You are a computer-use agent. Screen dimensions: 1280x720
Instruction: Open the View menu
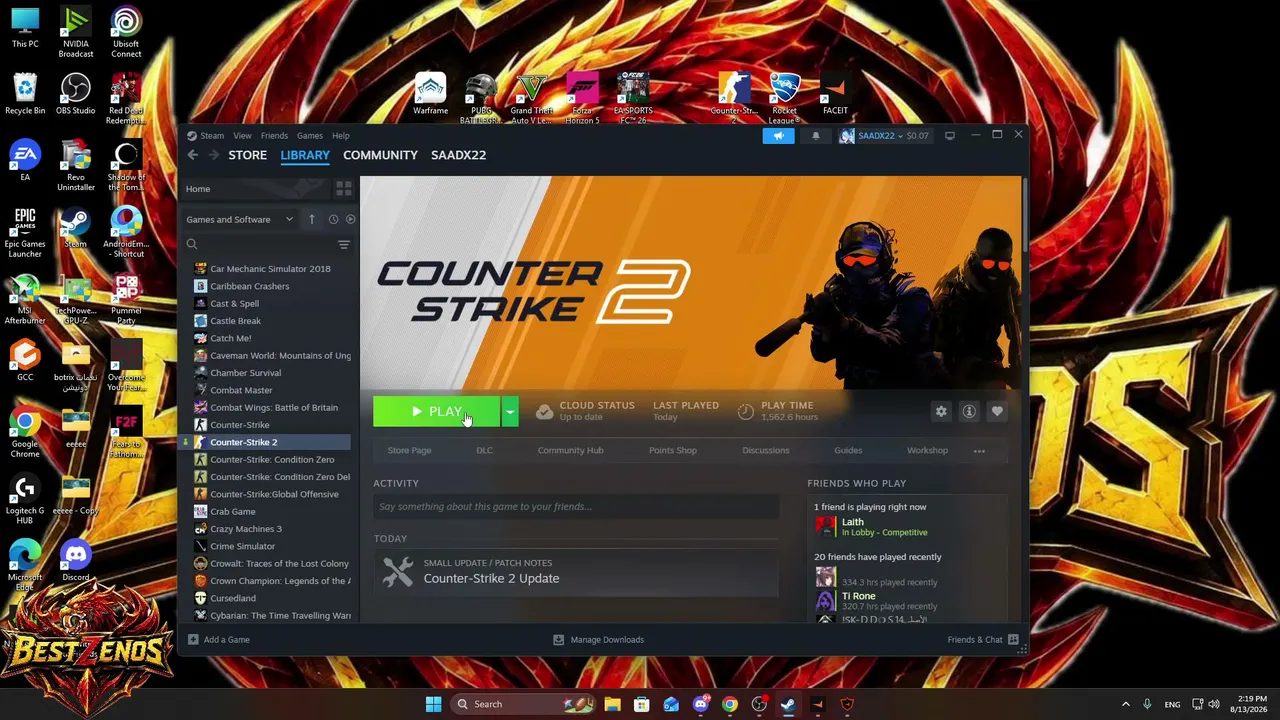pyautogui.click(x=242, y=136)
